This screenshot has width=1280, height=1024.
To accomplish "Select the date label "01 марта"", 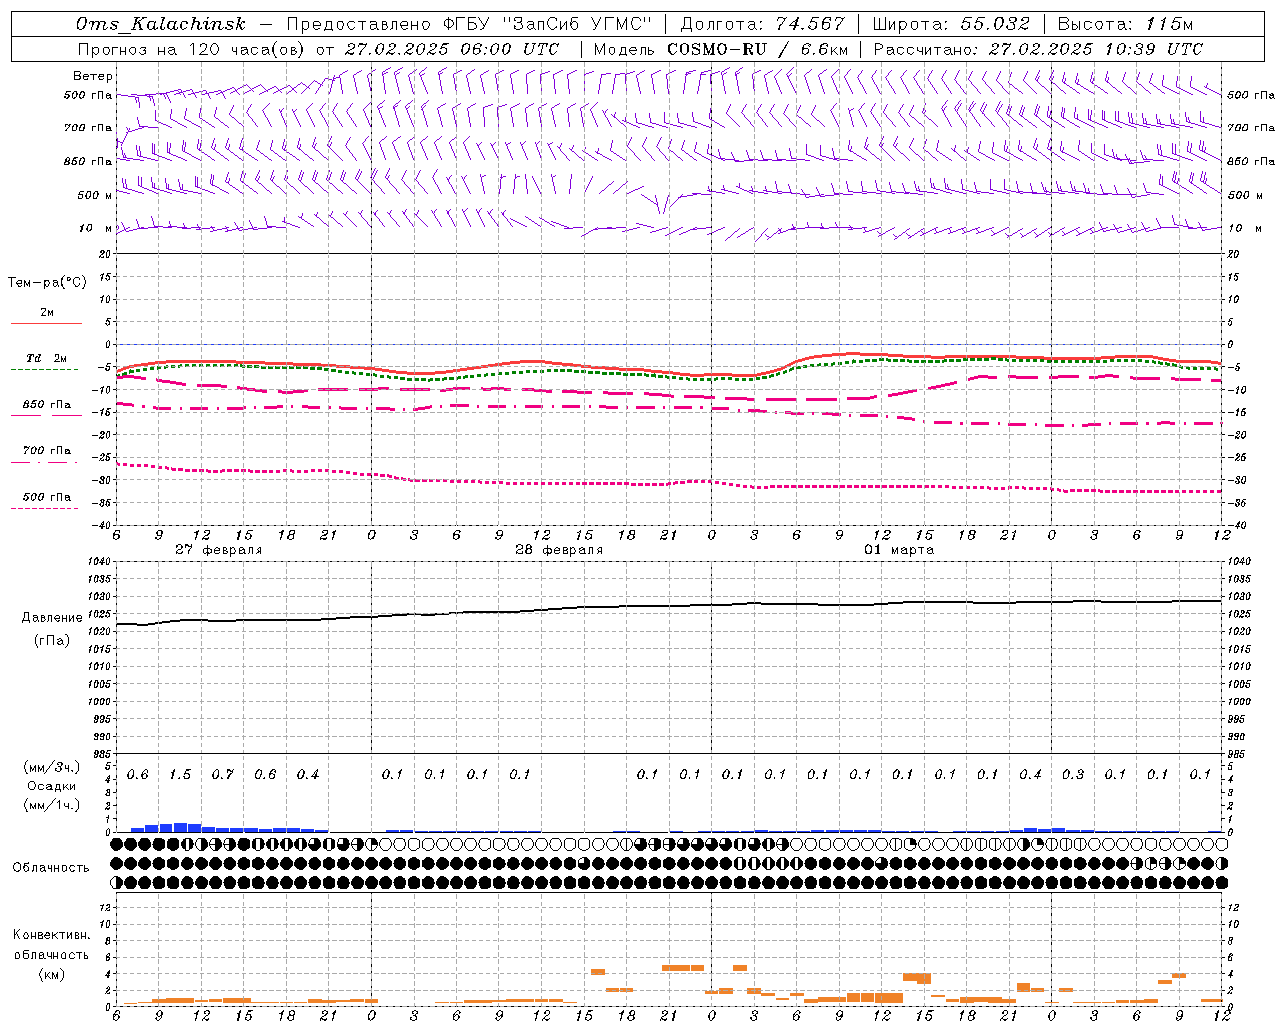I will coord(899,550).
